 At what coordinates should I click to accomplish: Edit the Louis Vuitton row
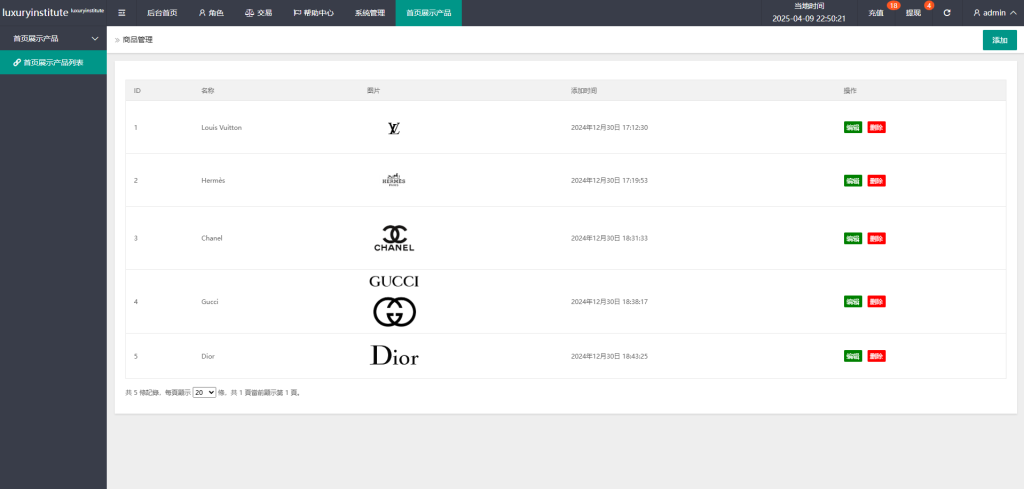(853, 127)
